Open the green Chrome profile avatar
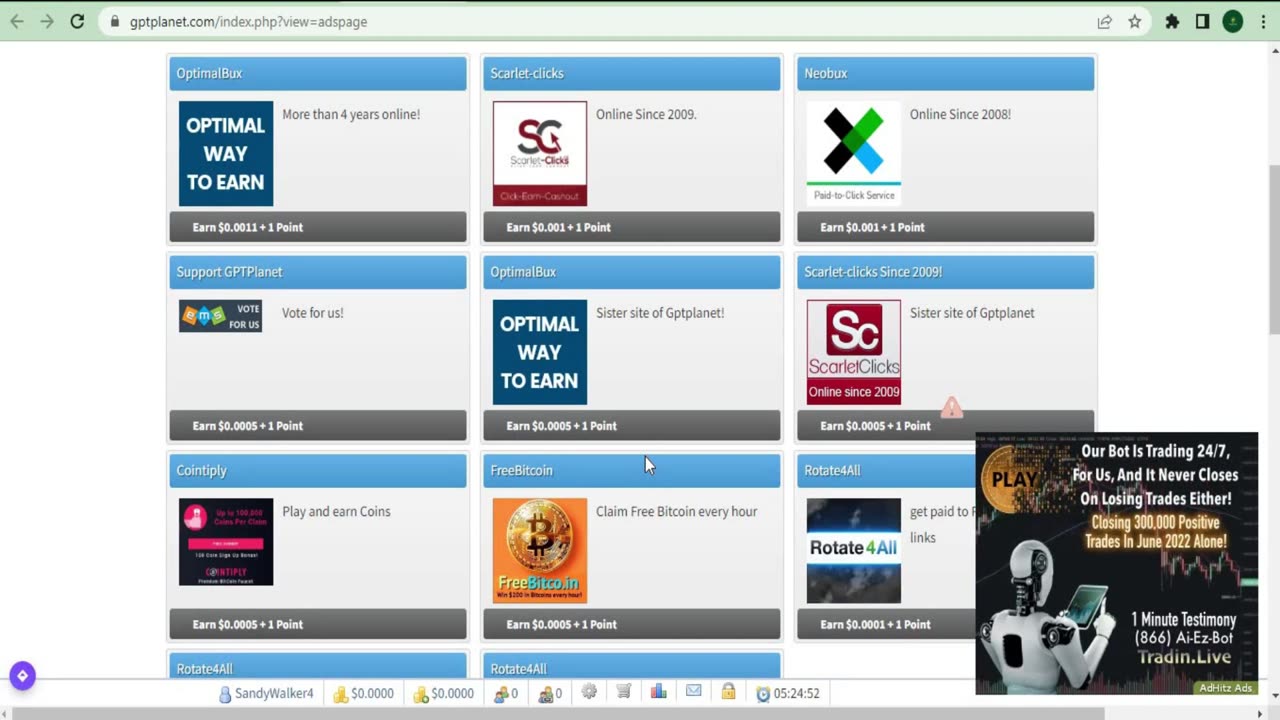Image resolution: width=1280 pixels, height=720 pixels. [x=1232, y=22]
